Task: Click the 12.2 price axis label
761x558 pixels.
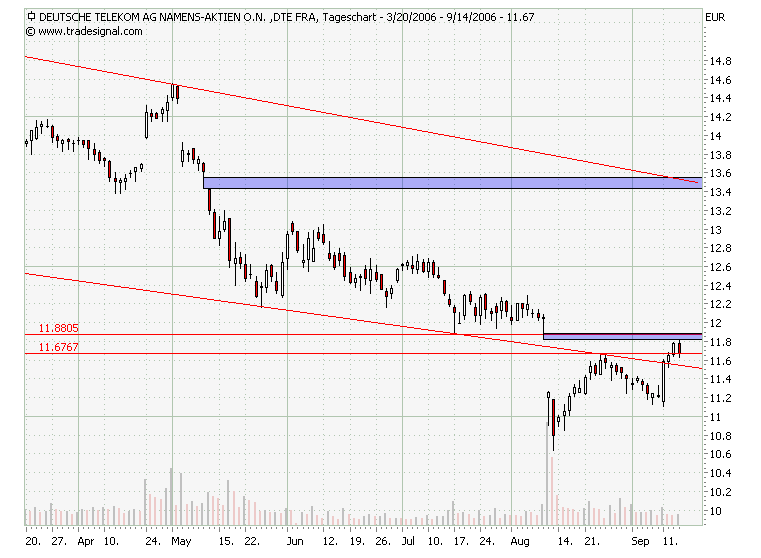Action: tap(720, 304)
